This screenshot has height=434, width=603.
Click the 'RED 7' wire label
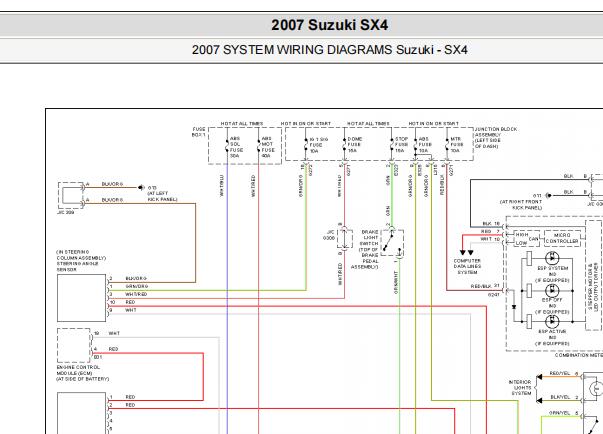[x=490, y=231]
